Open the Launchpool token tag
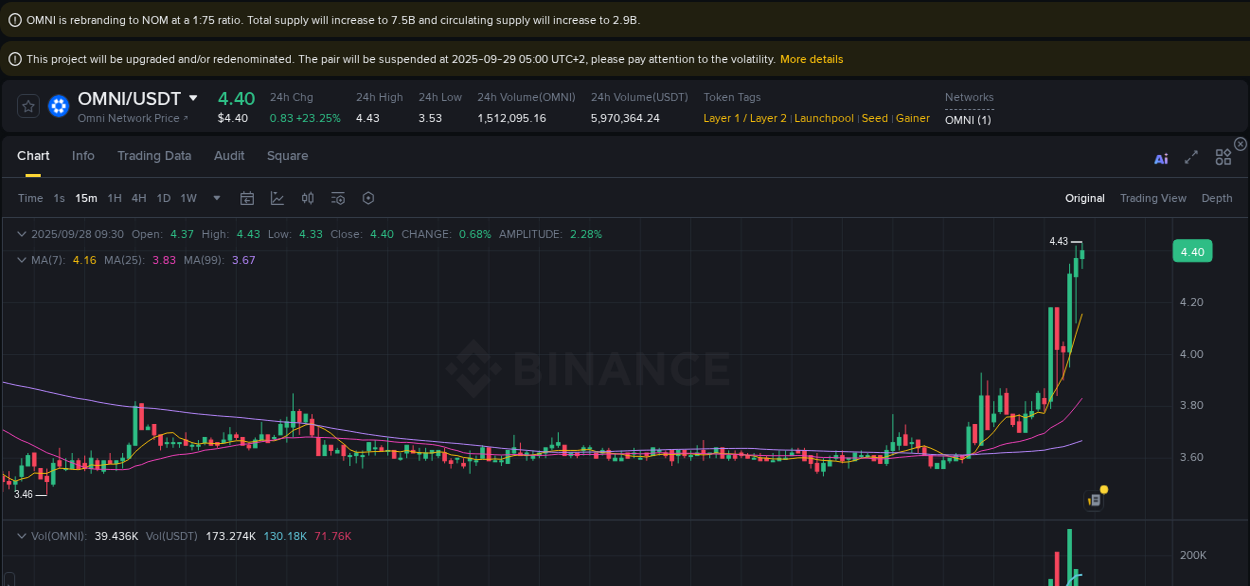The height and width of the screenshot is (586, 1250). click(x=823, y=118)
